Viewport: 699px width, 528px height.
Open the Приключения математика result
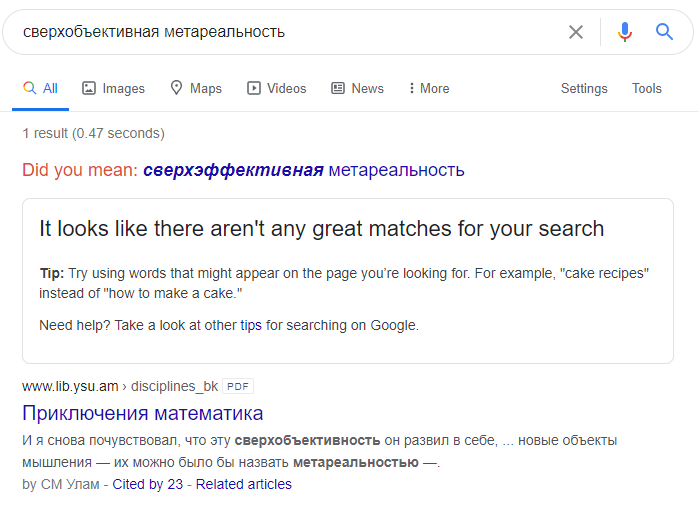(x=143, y=413)
